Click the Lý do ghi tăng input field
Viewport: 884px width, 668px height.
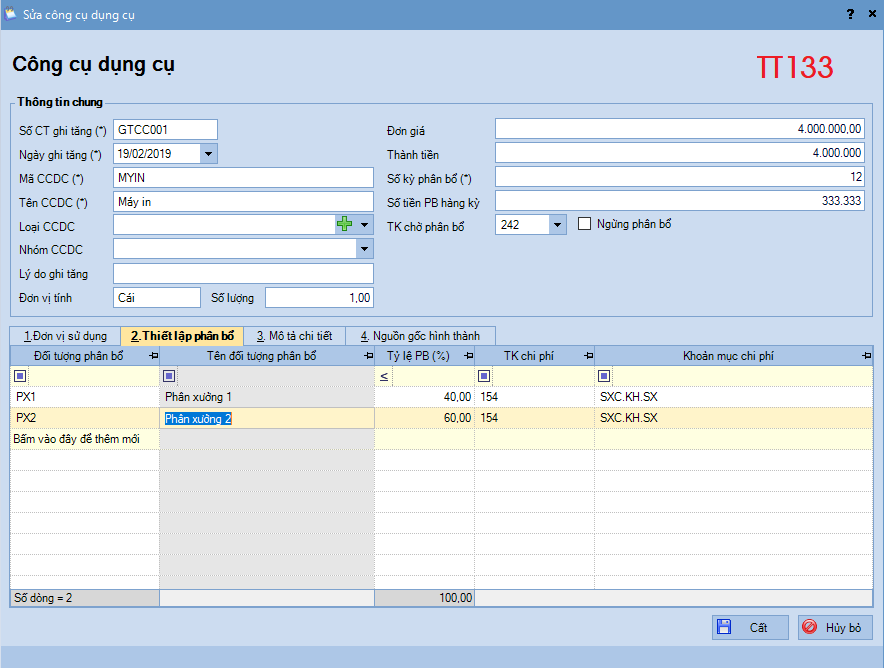[x=243, y=274]
